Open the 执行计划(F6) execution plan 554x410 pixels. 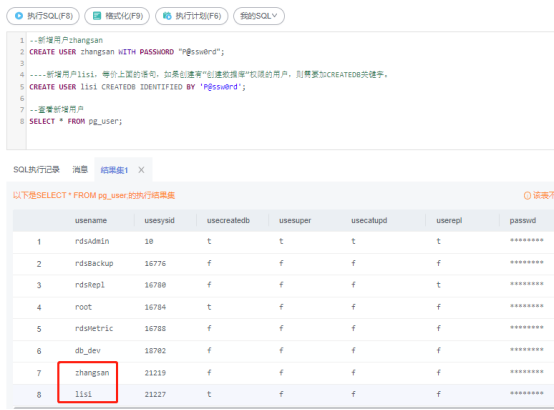point(191,16)
